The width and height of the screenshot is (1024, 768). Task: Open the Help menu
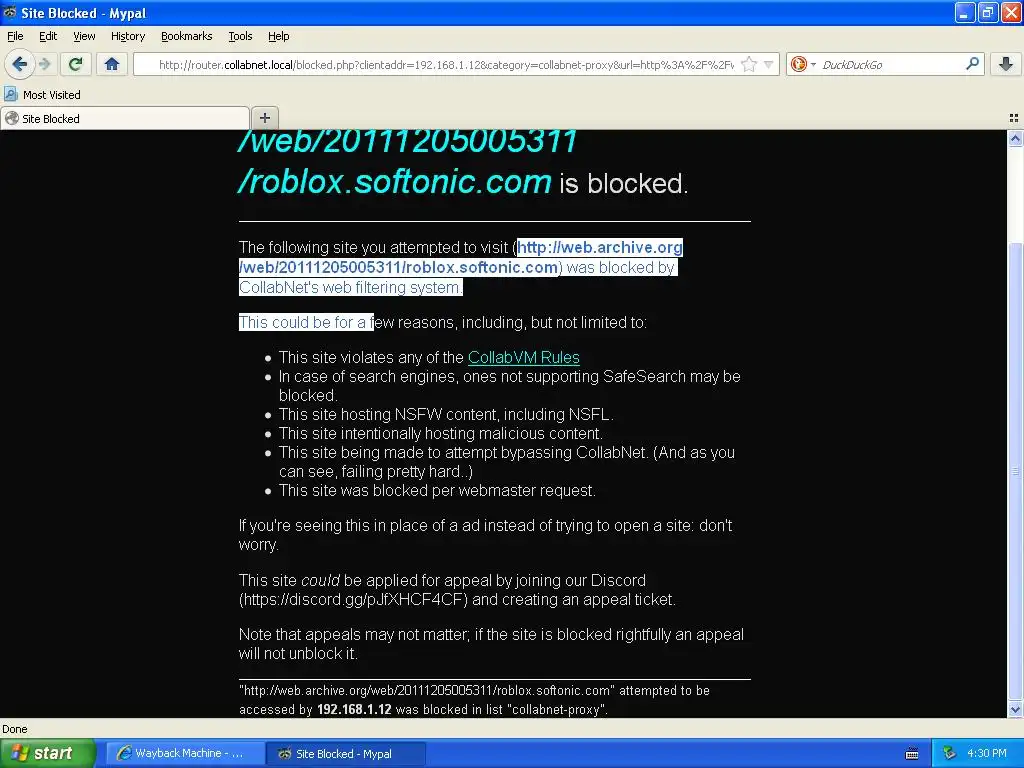pyautogui.click(x=278, y=36)
